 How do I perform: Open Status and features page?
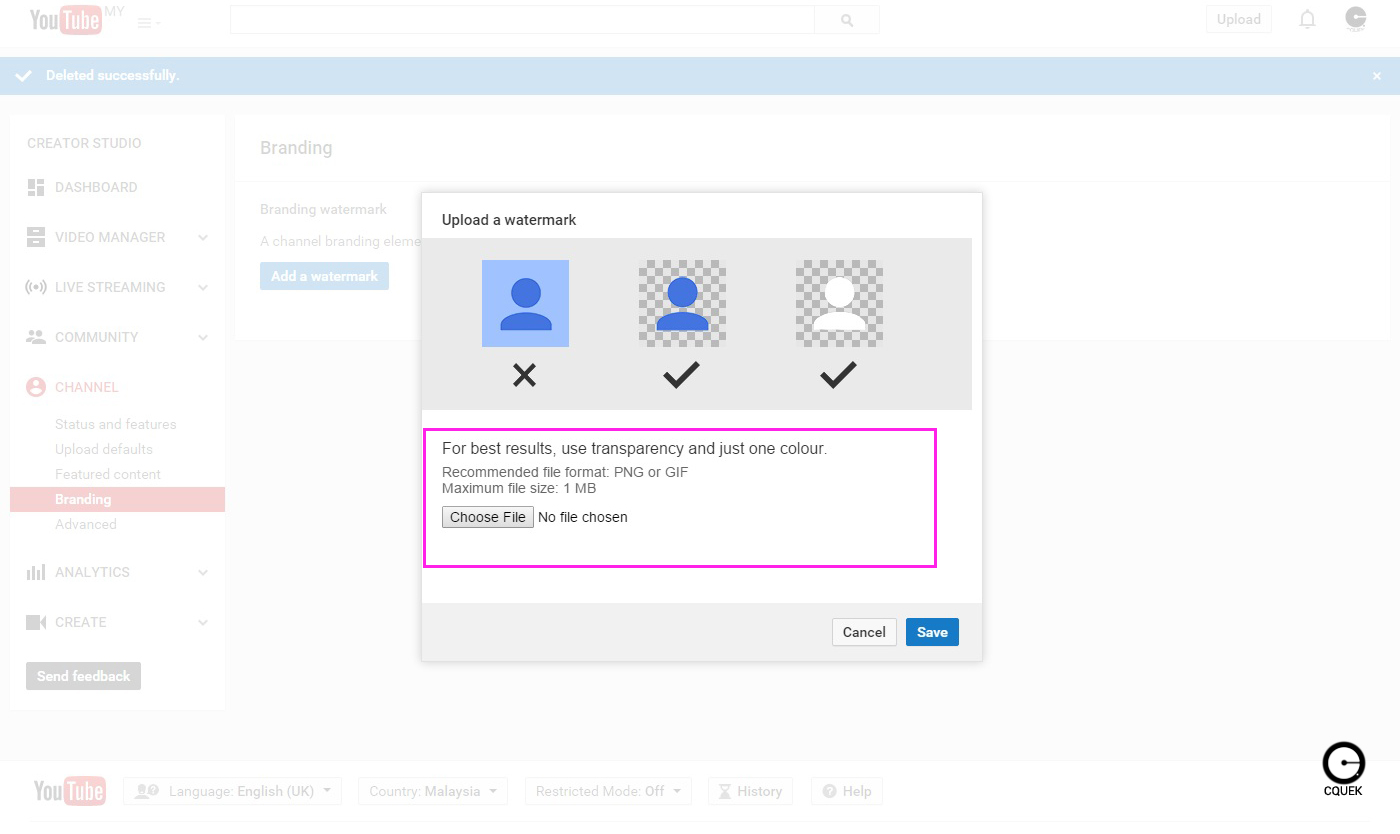(x=116, y=424)
